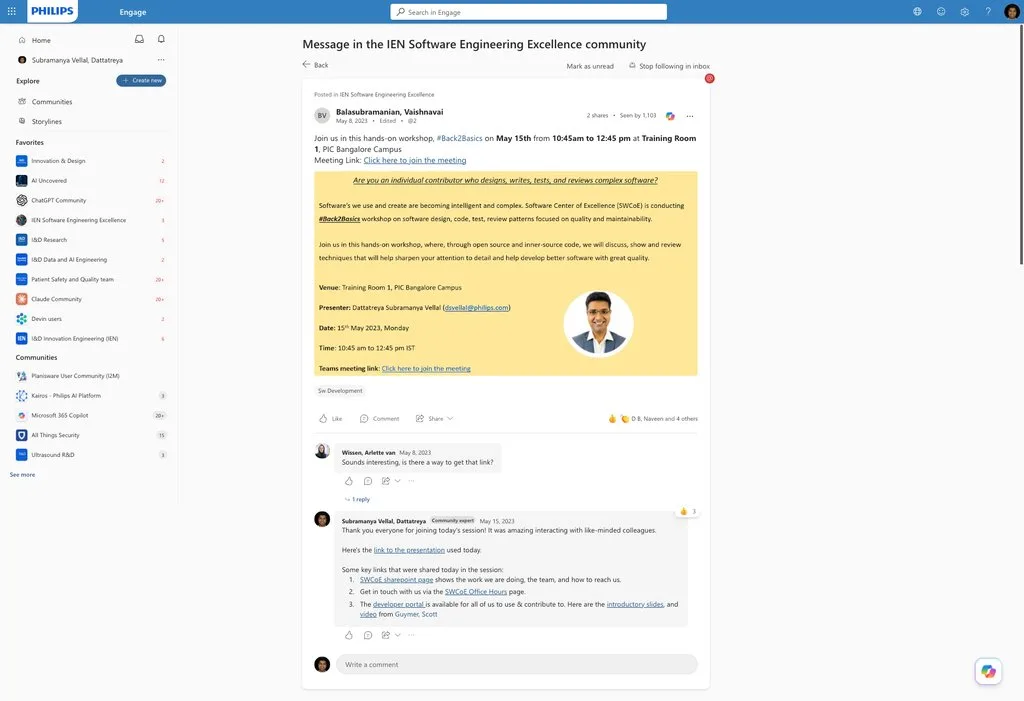1024x701 pixels.
Task: Open AI Uncovered community
Action: coord(90,180)
